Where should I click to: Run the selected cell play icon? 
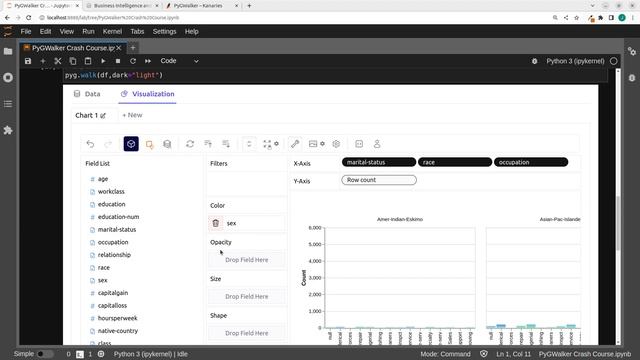coord(103,61)
